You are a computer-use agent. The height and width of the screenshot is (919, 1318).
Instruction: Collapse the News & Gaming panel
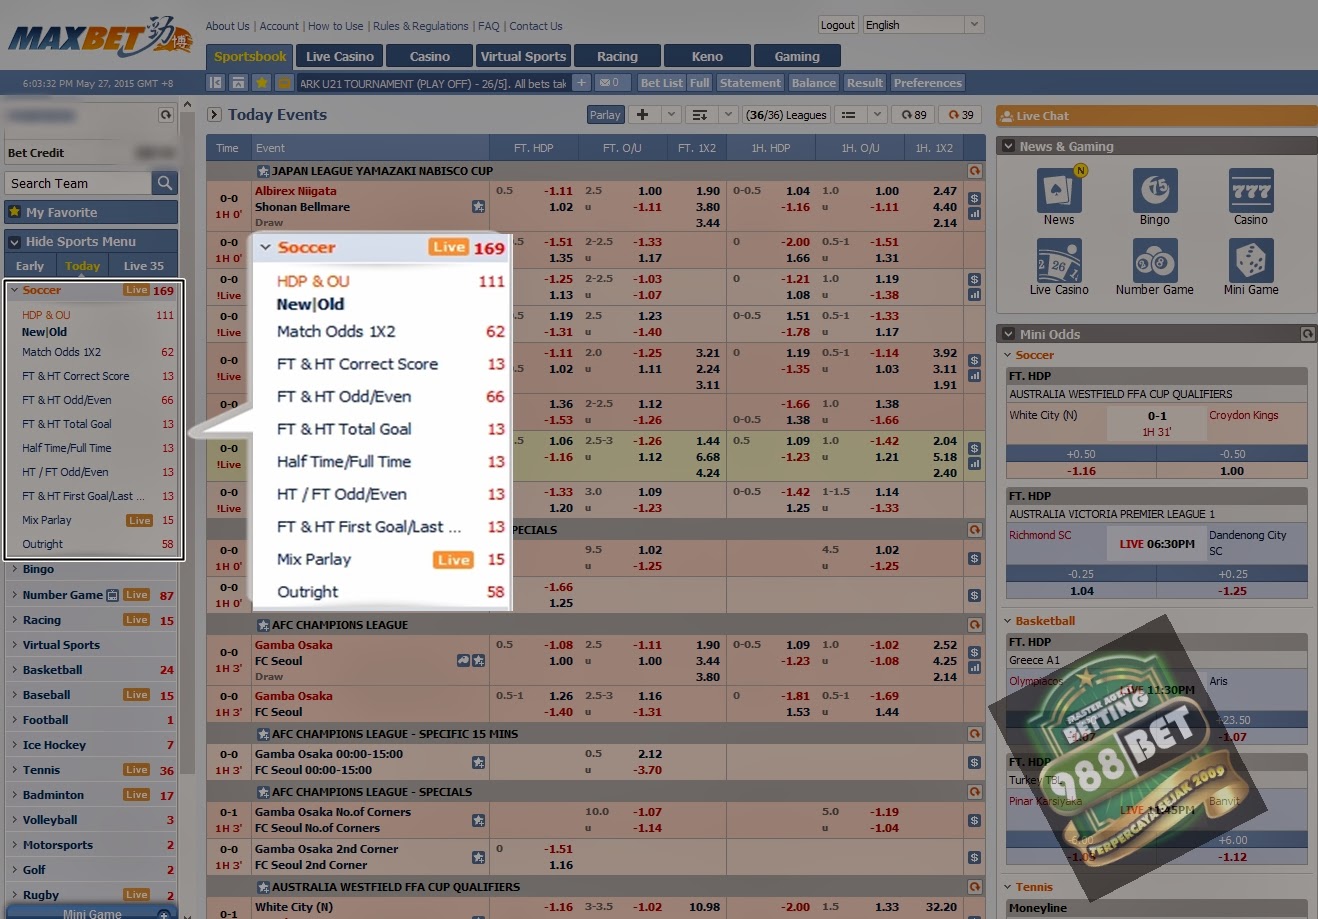coord(1007,146)
